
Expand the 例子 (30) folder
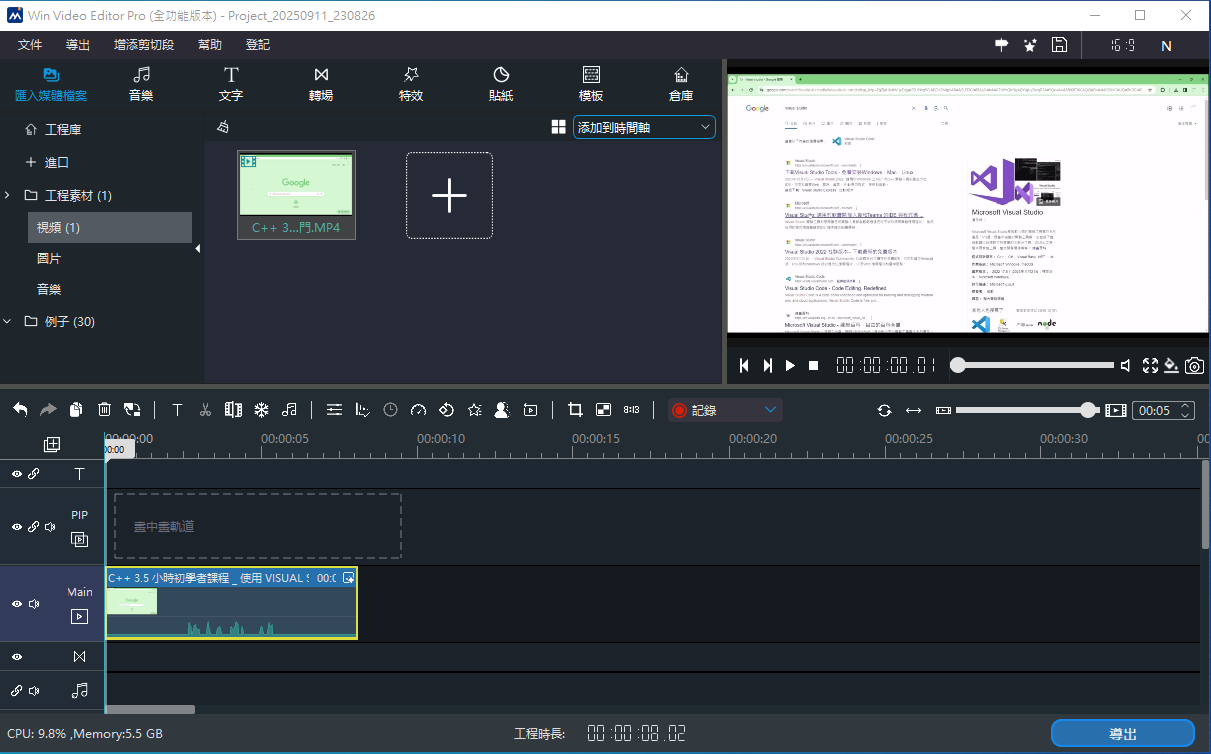point(8,321)
